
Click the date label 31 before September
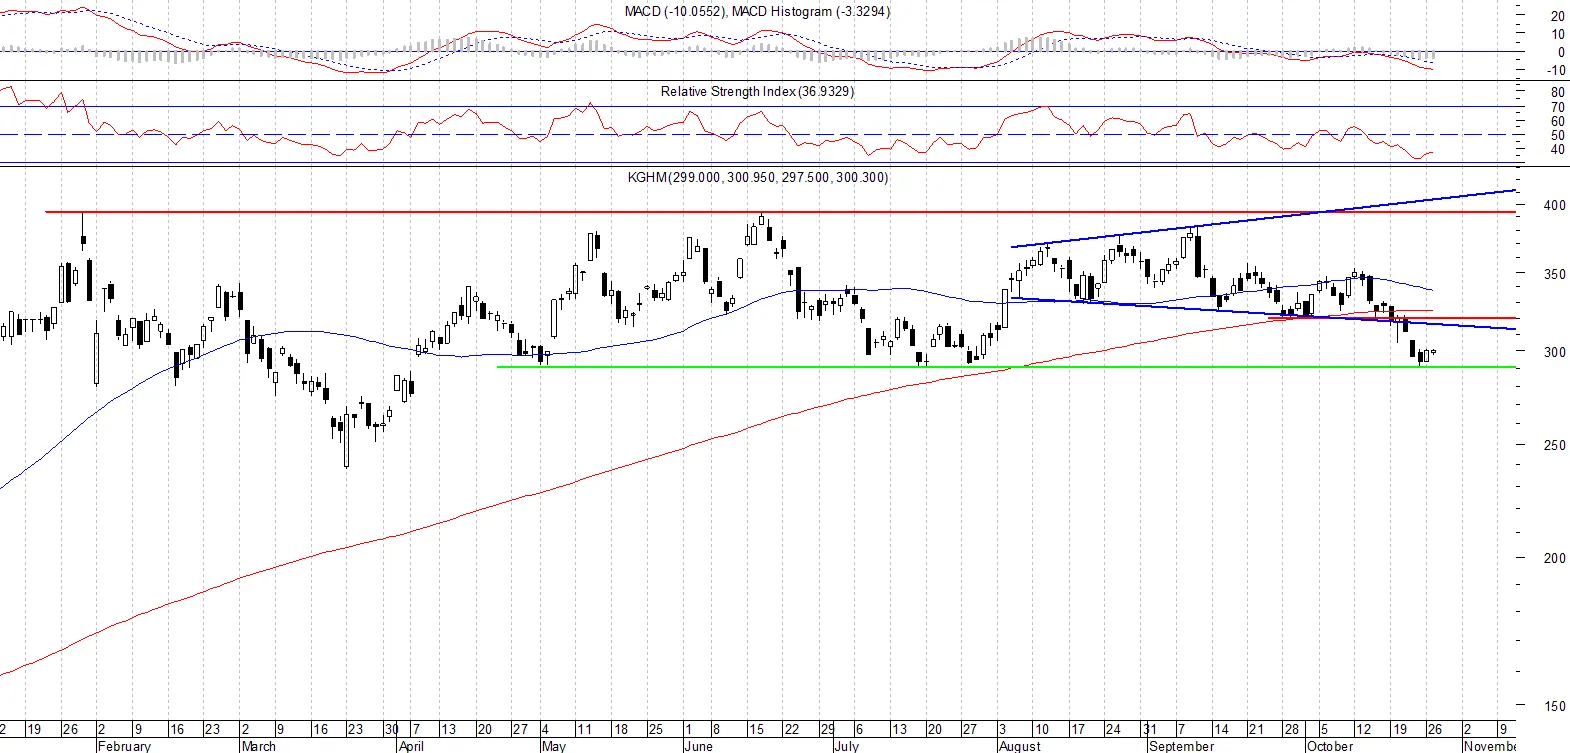coord(1150,729)
